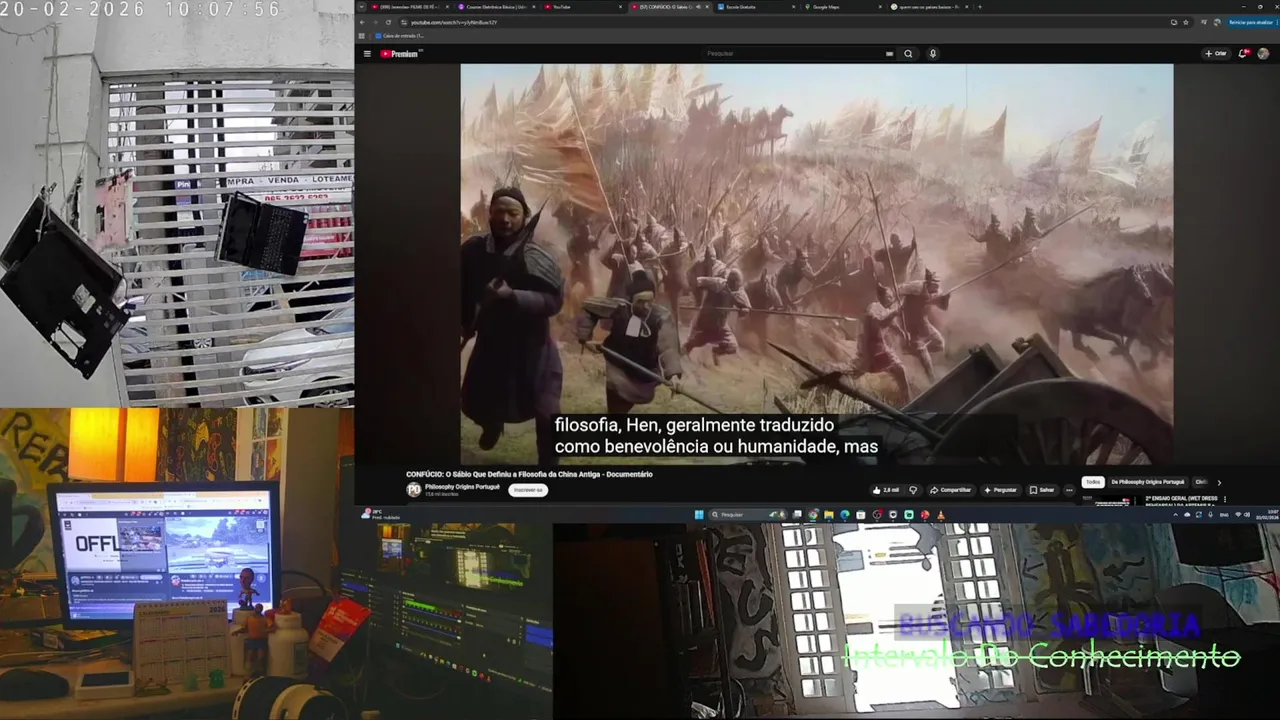Open Philosophy Origins Português channel avatar
This screenshot has width=1280, height=720.
[414, 490]
